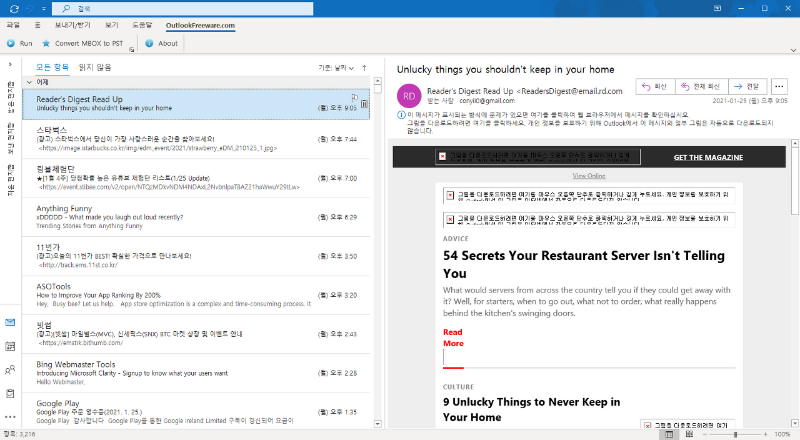This screenshot has height=440, width=800.
Task: Click the GET THE MAGAZINE link
Action: (x=708, y=157)
